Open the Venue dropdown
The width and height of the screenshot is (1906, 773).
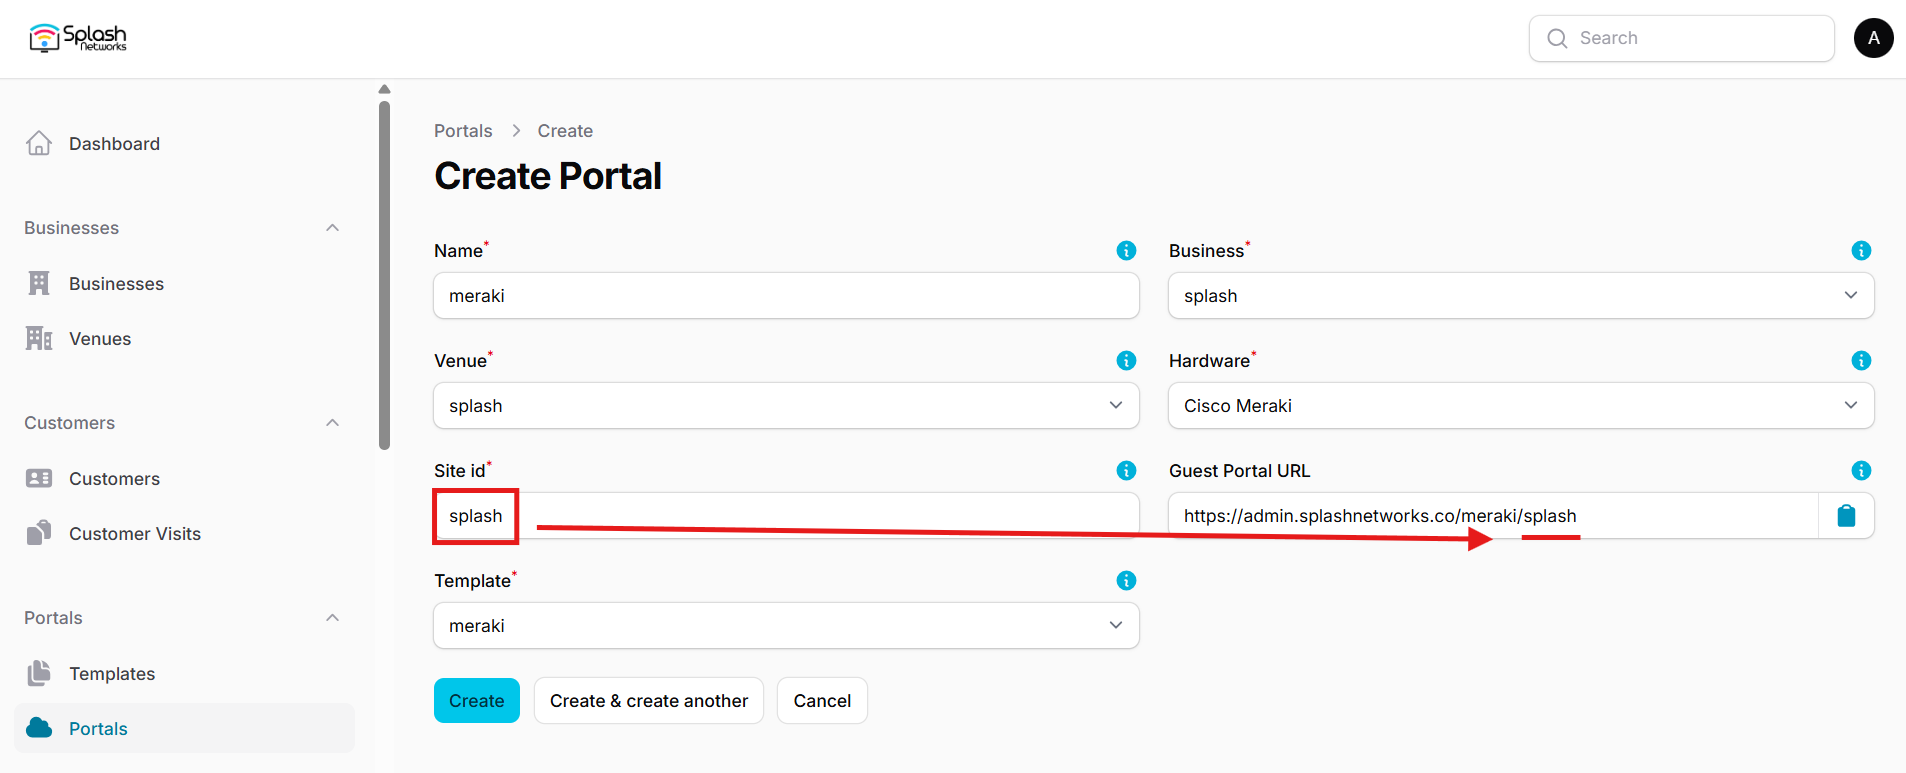786,406
